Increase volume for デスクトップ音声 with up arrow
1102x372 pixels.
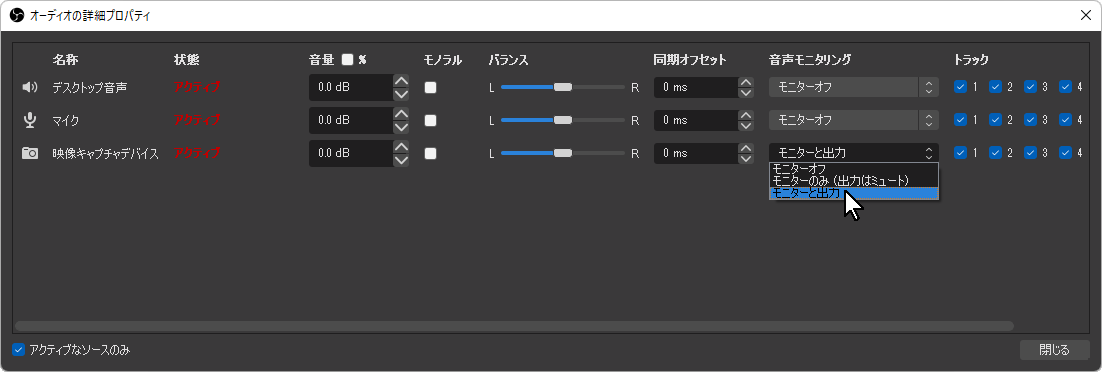pos(401,81)
